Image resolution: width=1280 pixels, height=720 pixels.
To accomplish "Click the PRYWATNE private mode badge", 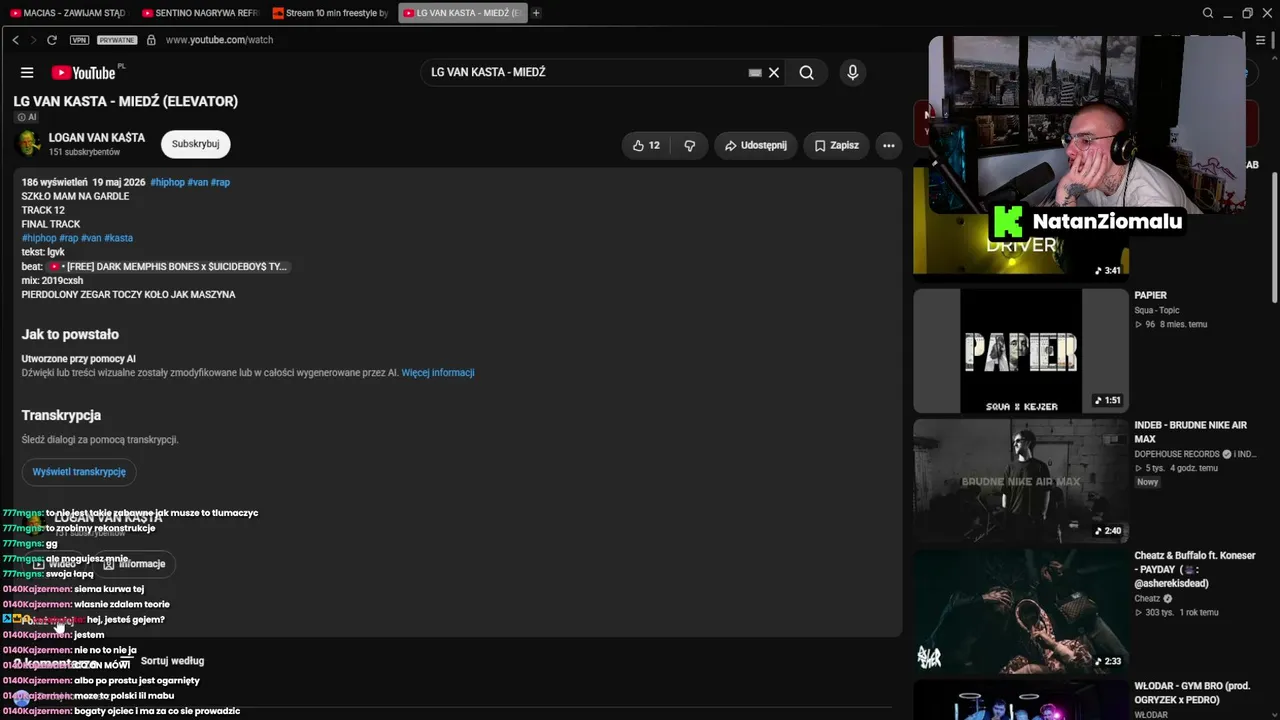I will [x=117, y=40].
